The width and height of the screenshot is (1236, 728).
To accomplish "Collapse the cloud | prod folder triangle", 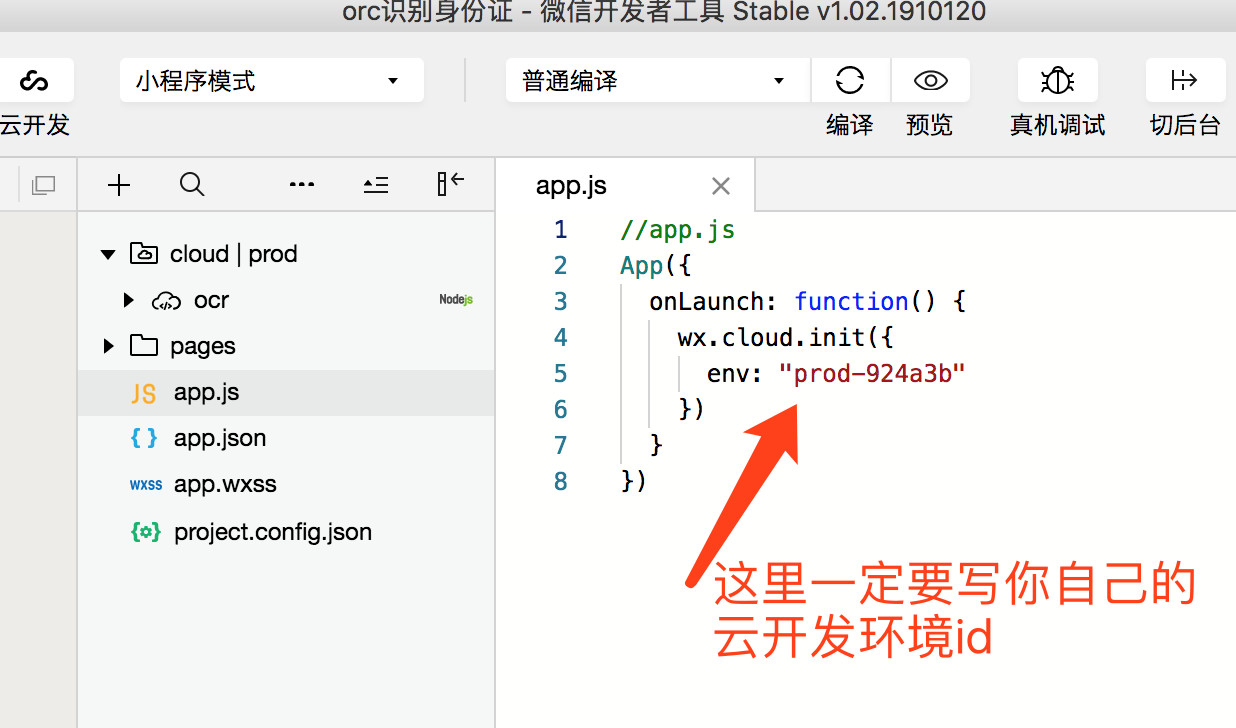I will 108,255.
